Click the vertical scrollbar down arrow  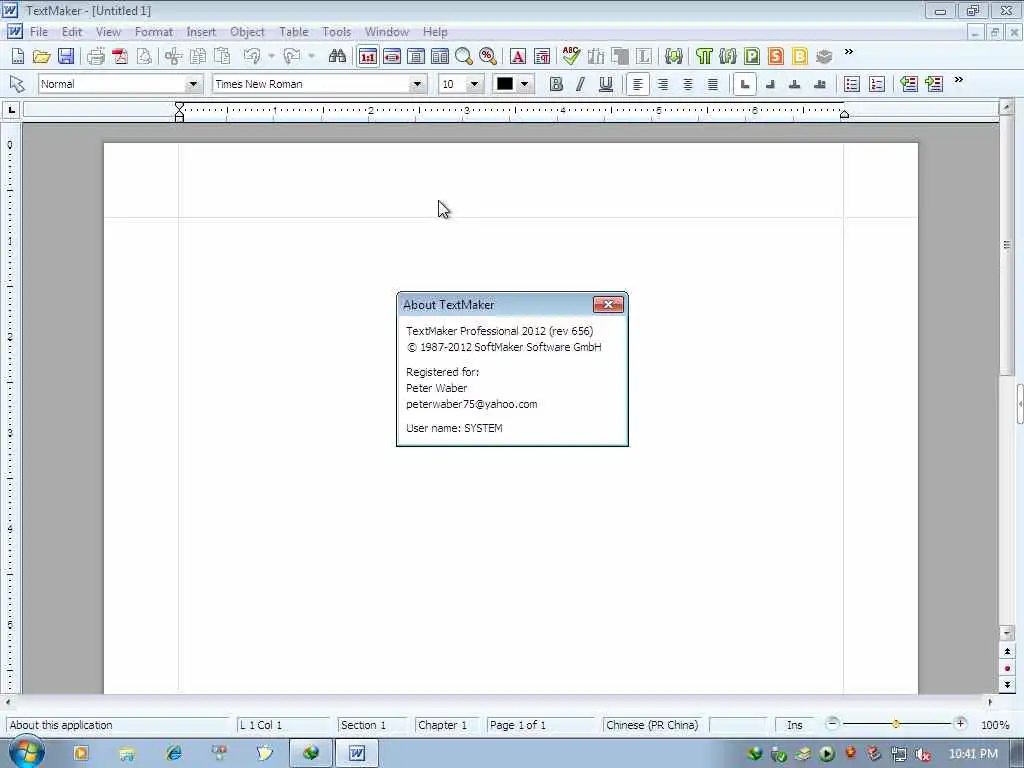(1007, 633)
